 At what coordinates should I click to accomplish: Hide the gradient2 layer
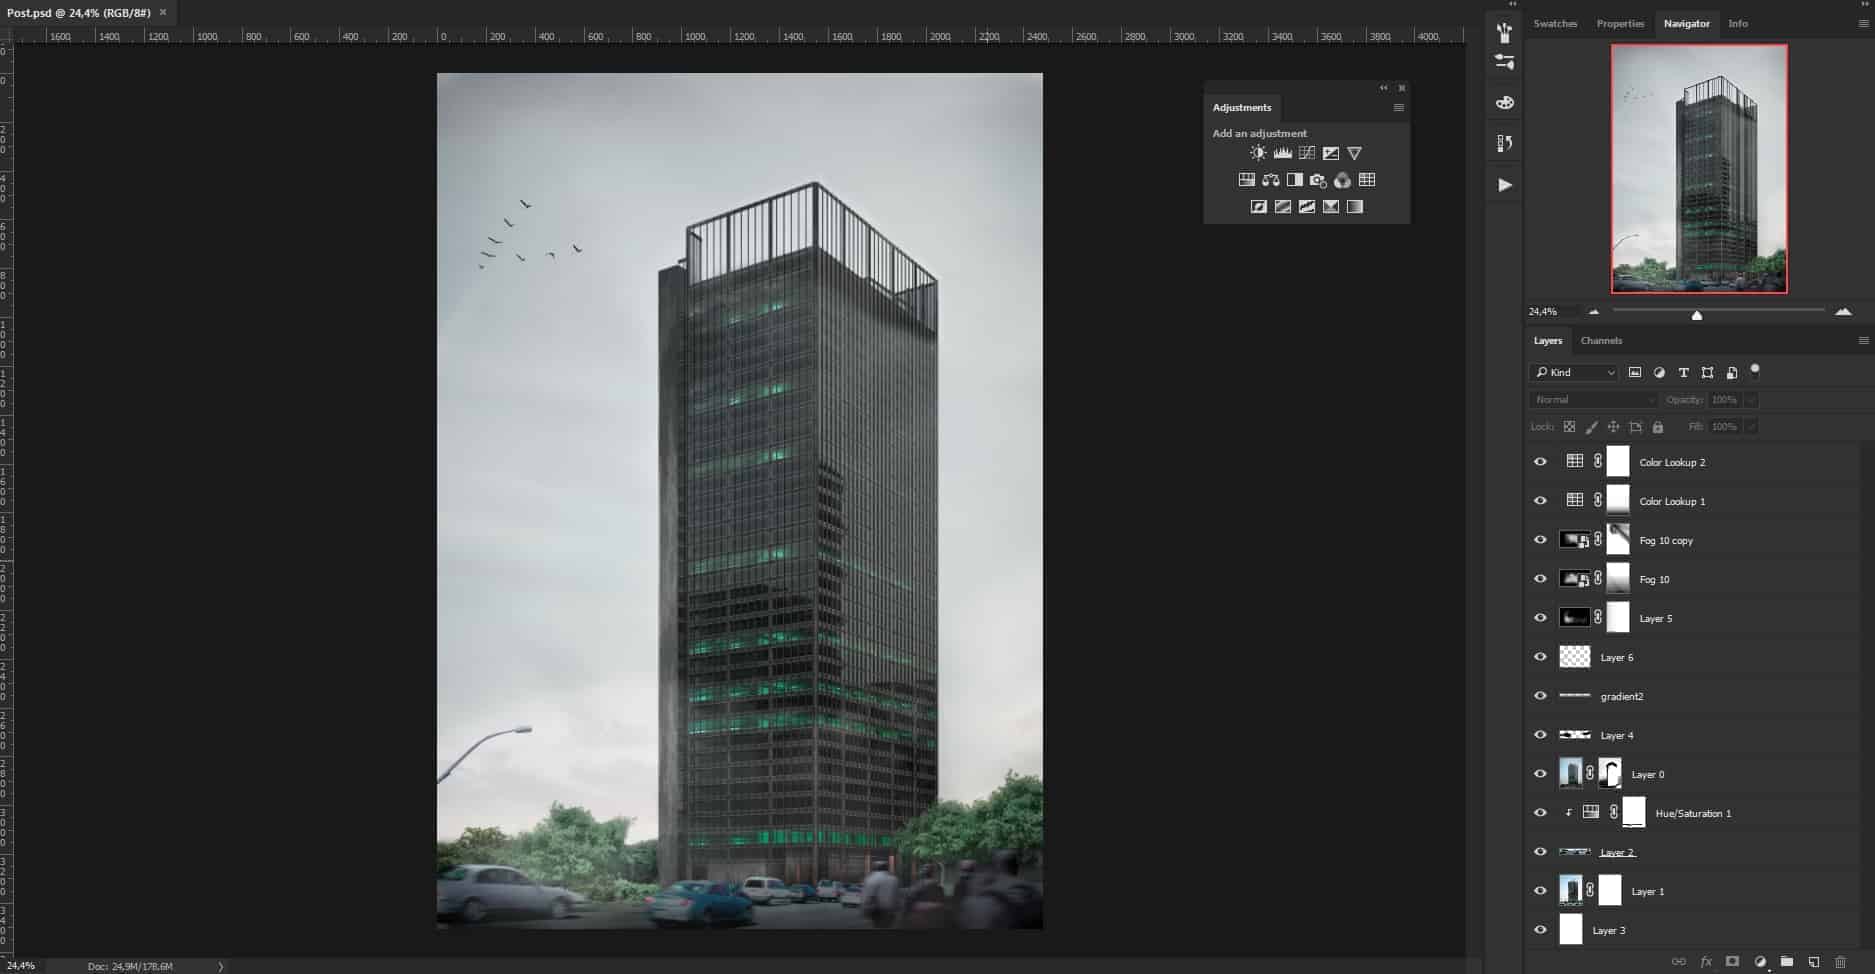point(1541,695)
